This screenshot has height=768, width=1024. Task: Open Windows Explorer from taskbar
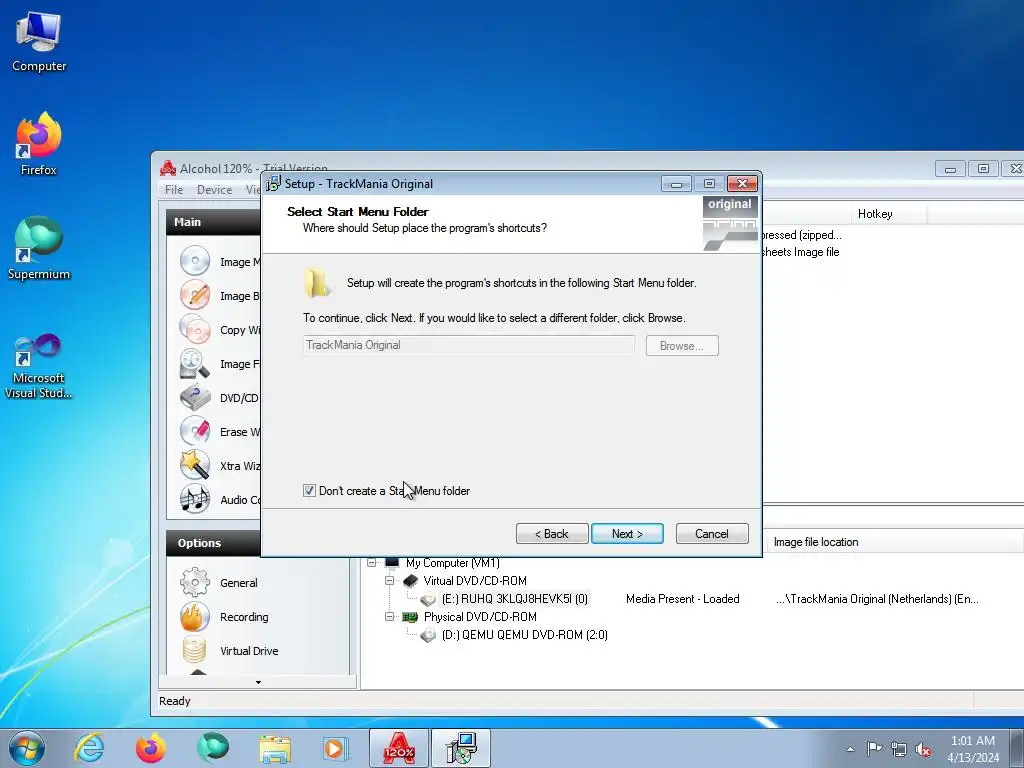tap(275, 749)
